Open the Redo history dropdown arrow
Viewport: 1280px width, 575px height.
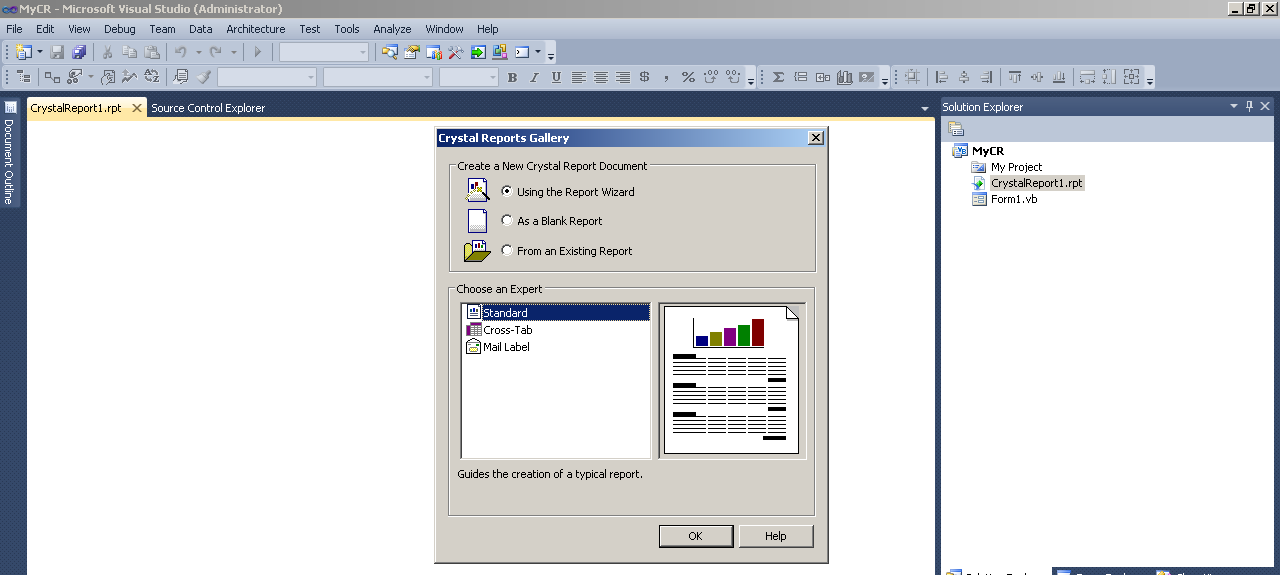pos(233,52)
